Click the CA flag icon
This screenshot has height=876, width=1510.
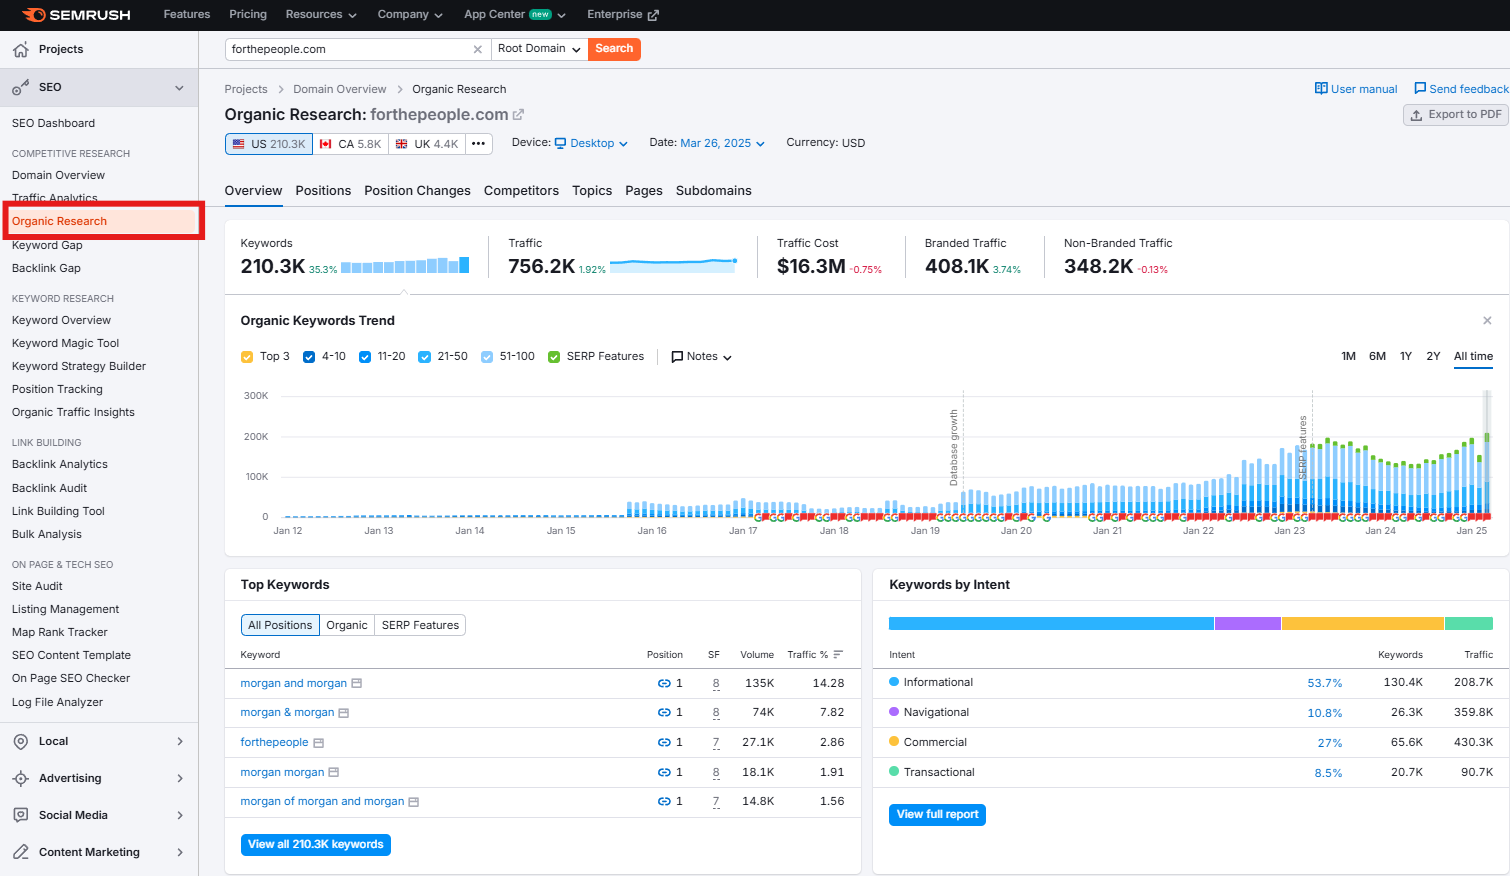[325, 144]
